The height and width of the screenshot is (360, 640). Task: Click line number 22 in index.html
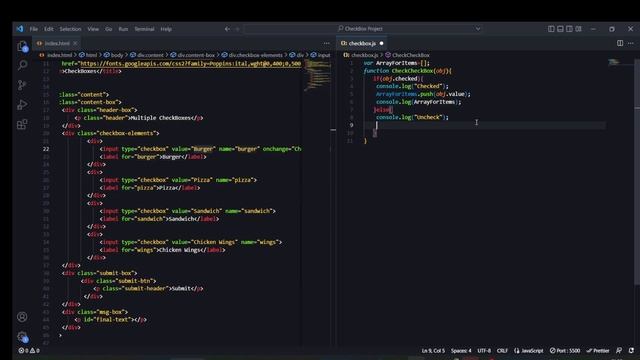[x=46, y=149]
